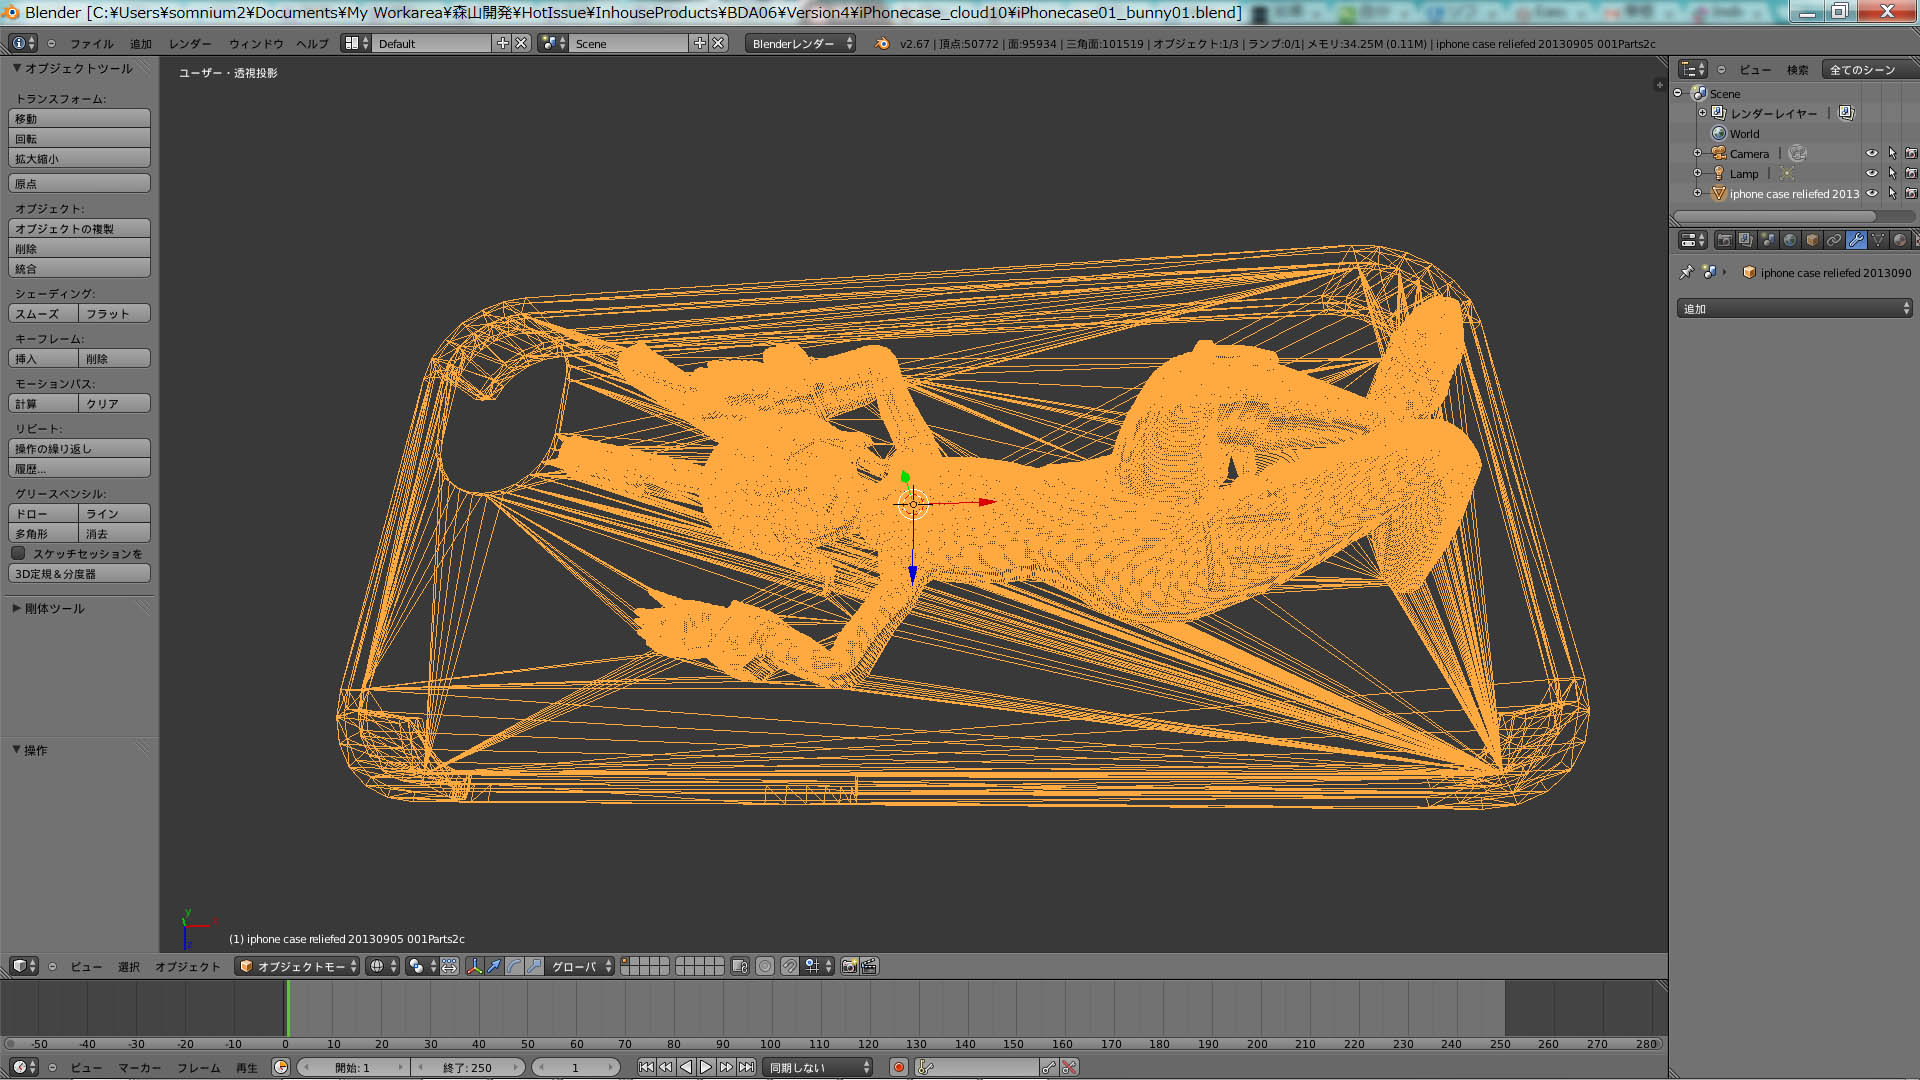Click the Translate button in Transform
Viewport: 1920px width, 1080px height.
(79, 118)
